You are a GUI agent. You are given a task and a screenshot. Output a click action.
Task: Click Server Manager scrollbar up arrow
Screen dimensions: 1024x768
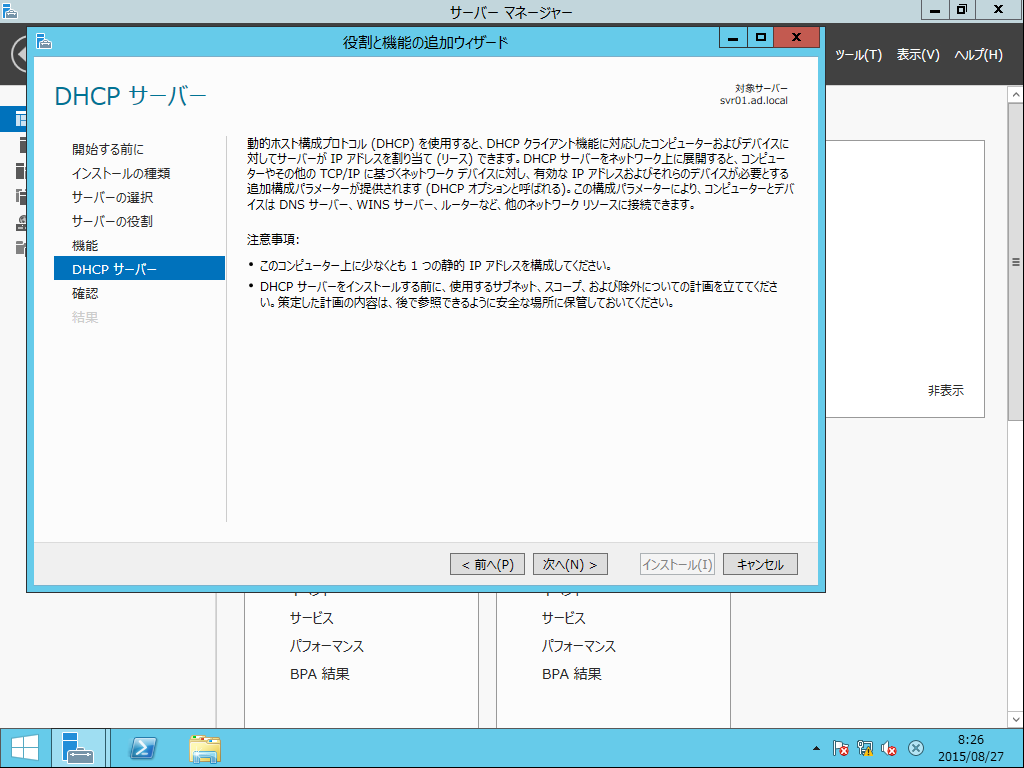coord(1016,95)
